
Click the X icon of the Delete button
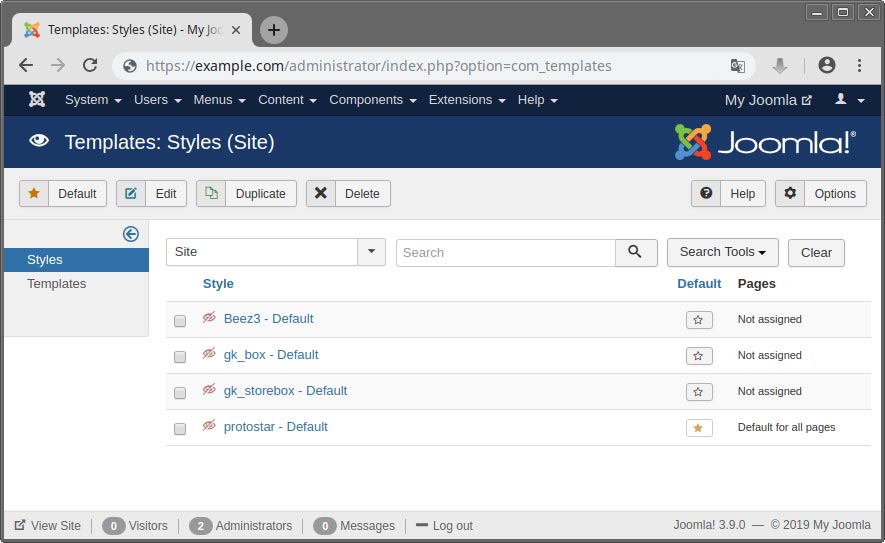click(321, 194)
